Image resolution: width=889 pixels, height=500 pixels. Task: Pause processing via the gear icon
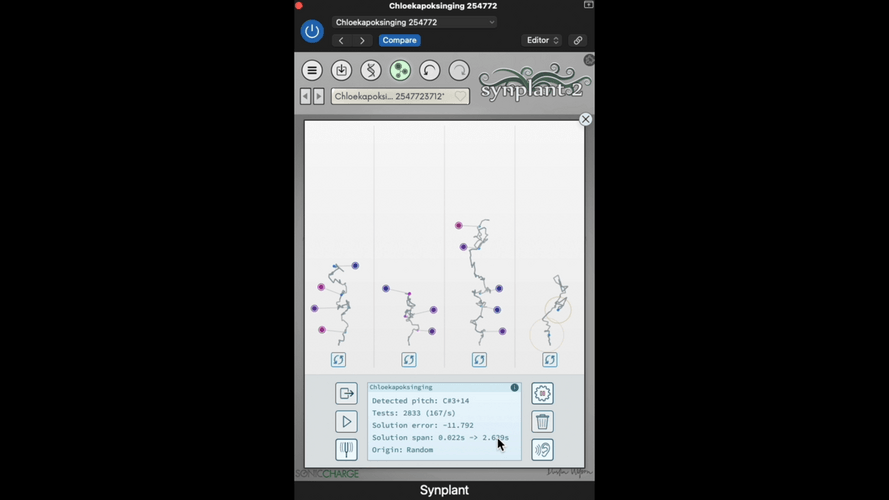click(x=543, y=393)
